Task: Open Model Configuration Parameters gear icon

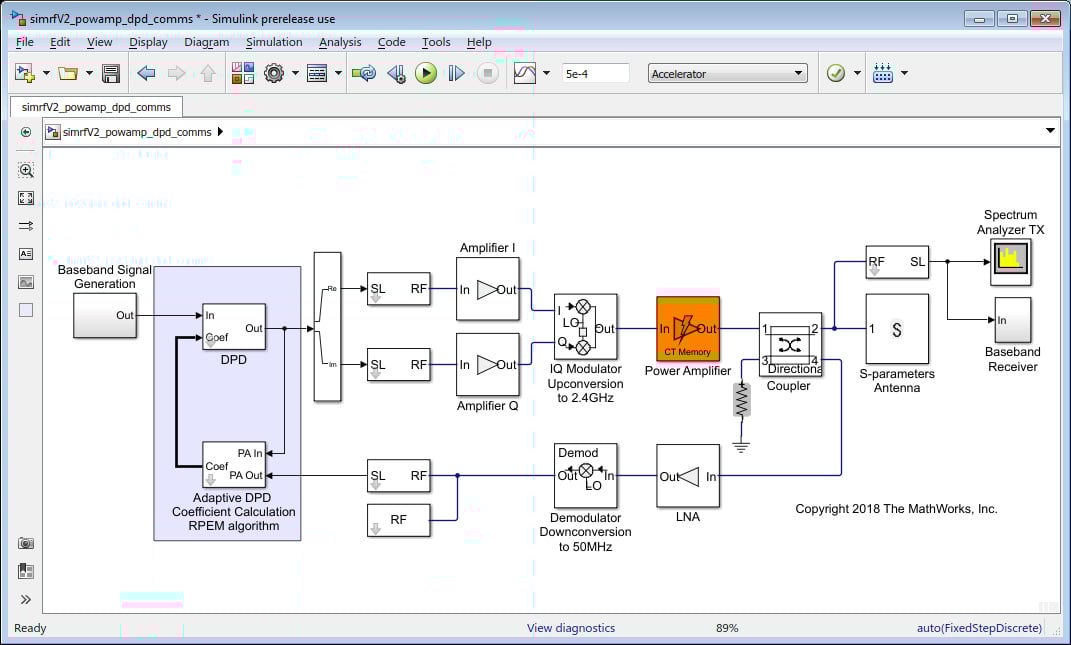Action: [x=273, y=72]
